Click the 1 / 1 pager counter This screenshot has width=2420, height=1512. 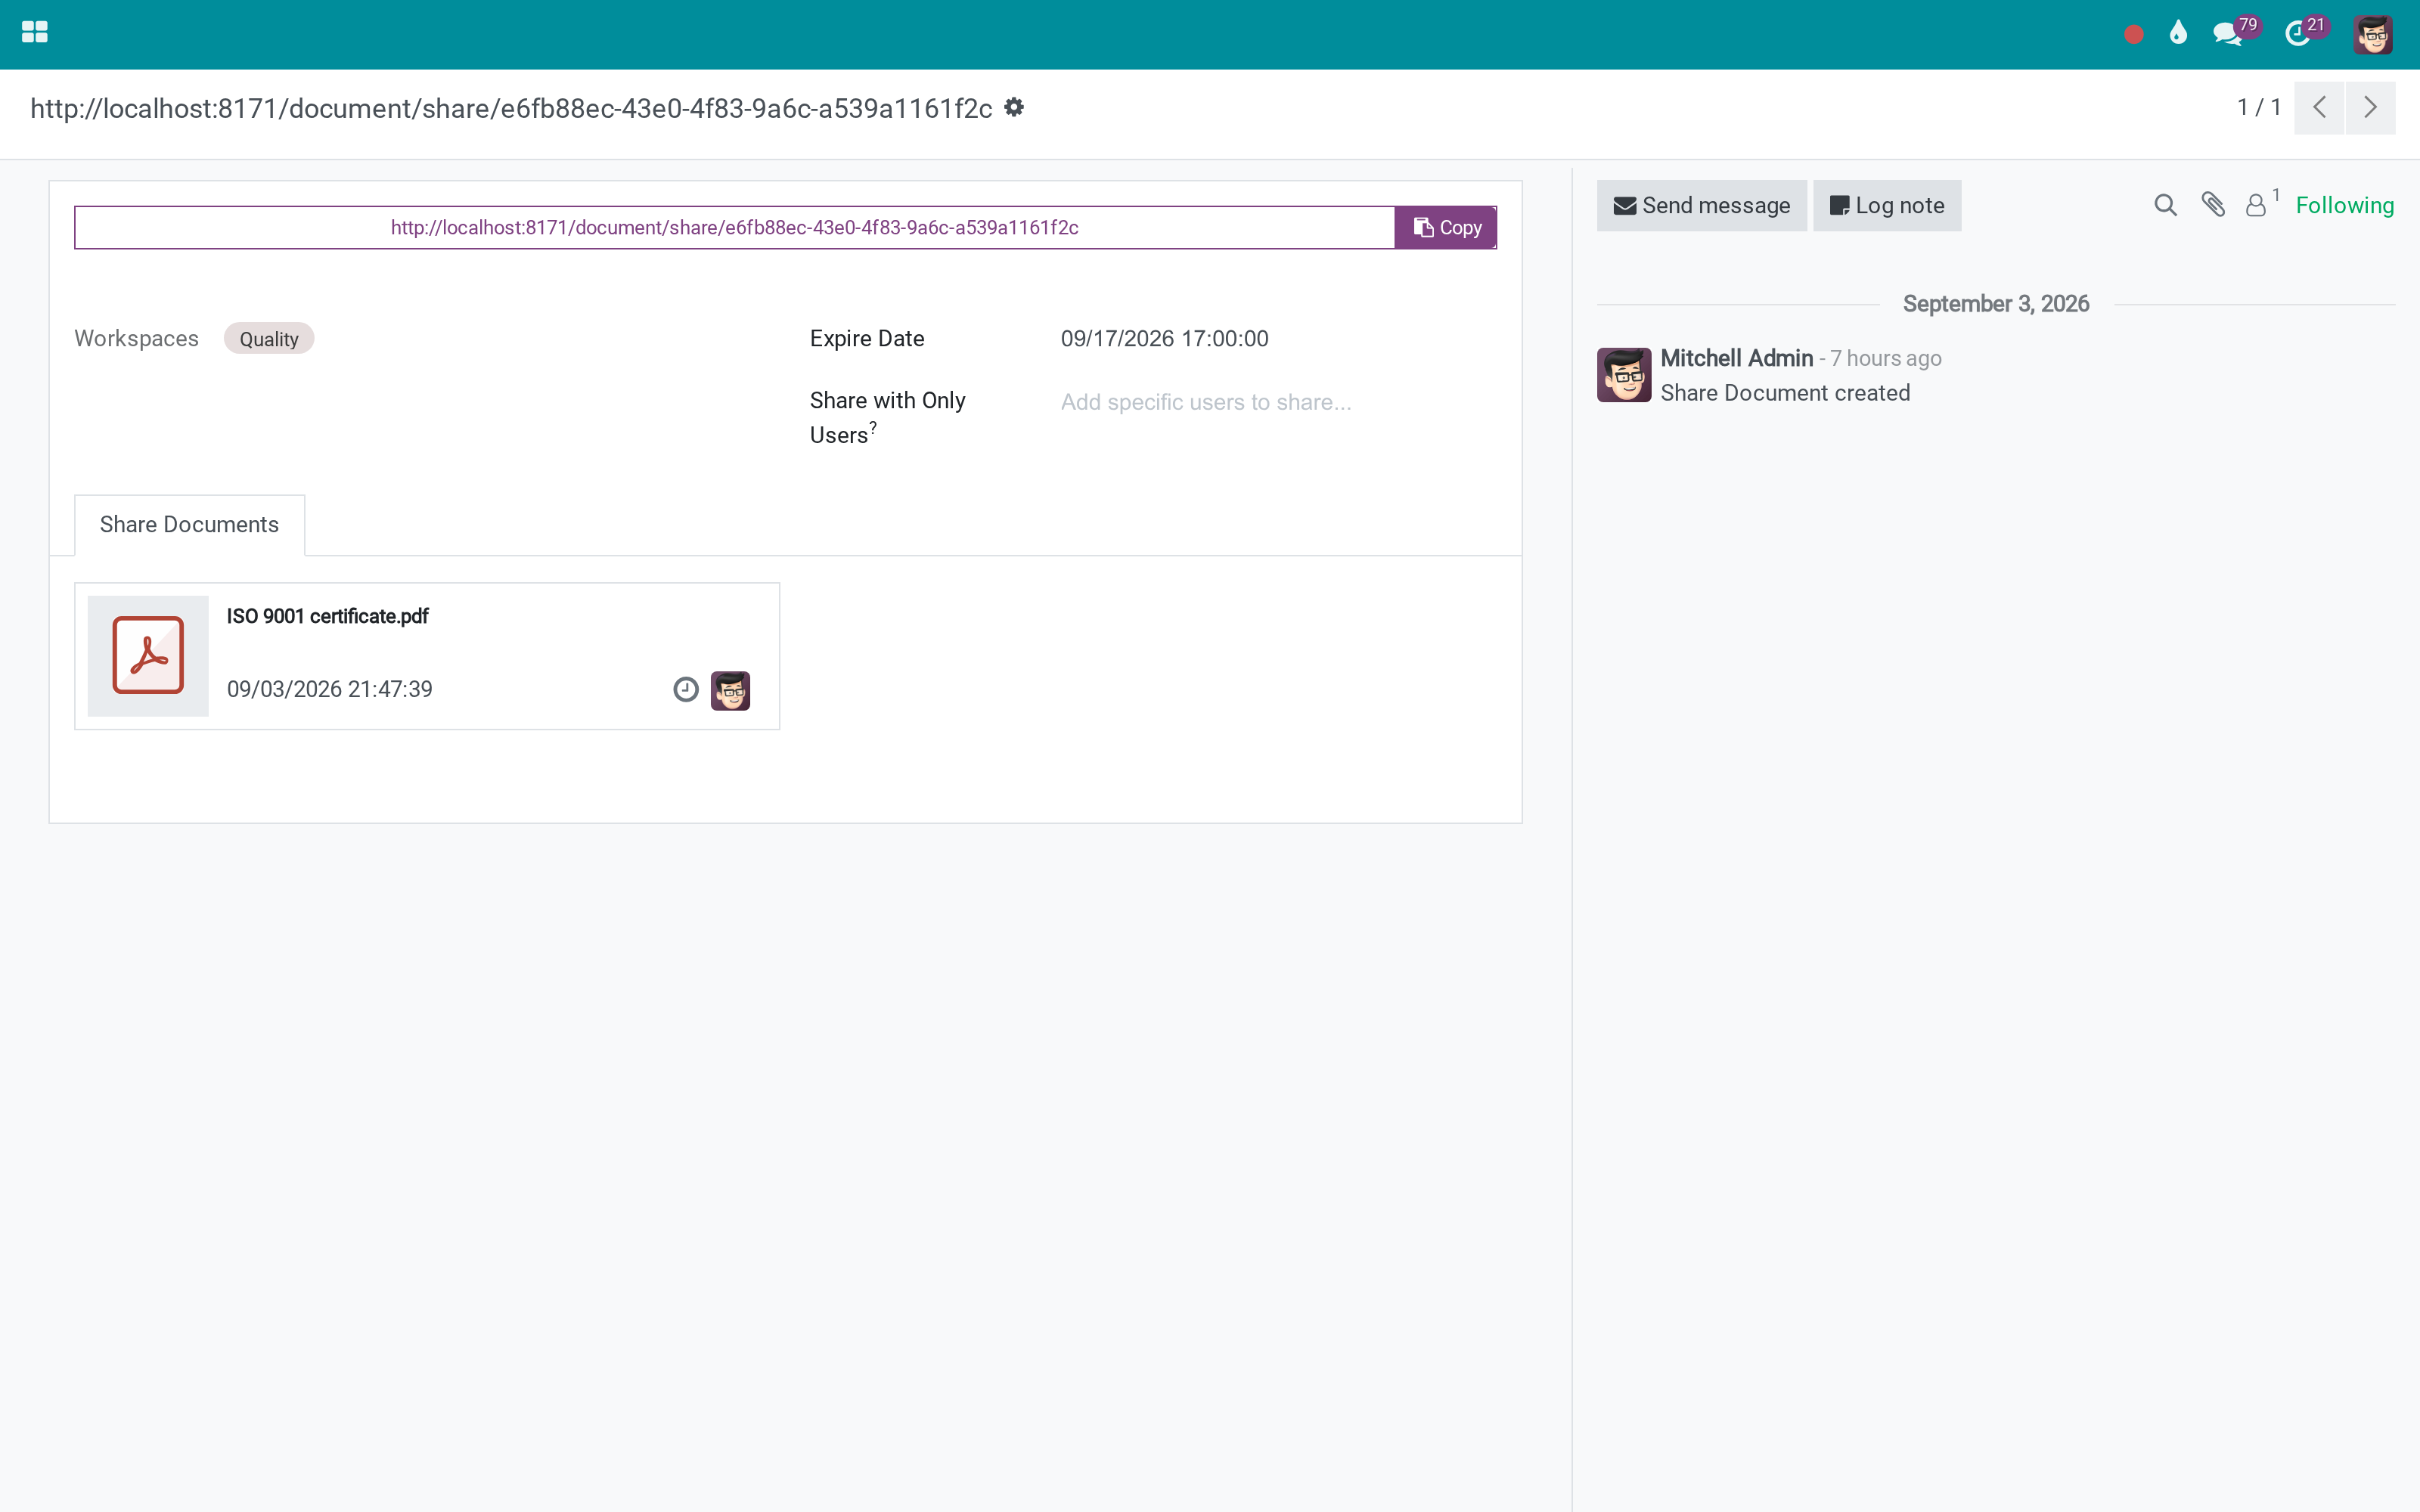click(x=2259, y=107)
